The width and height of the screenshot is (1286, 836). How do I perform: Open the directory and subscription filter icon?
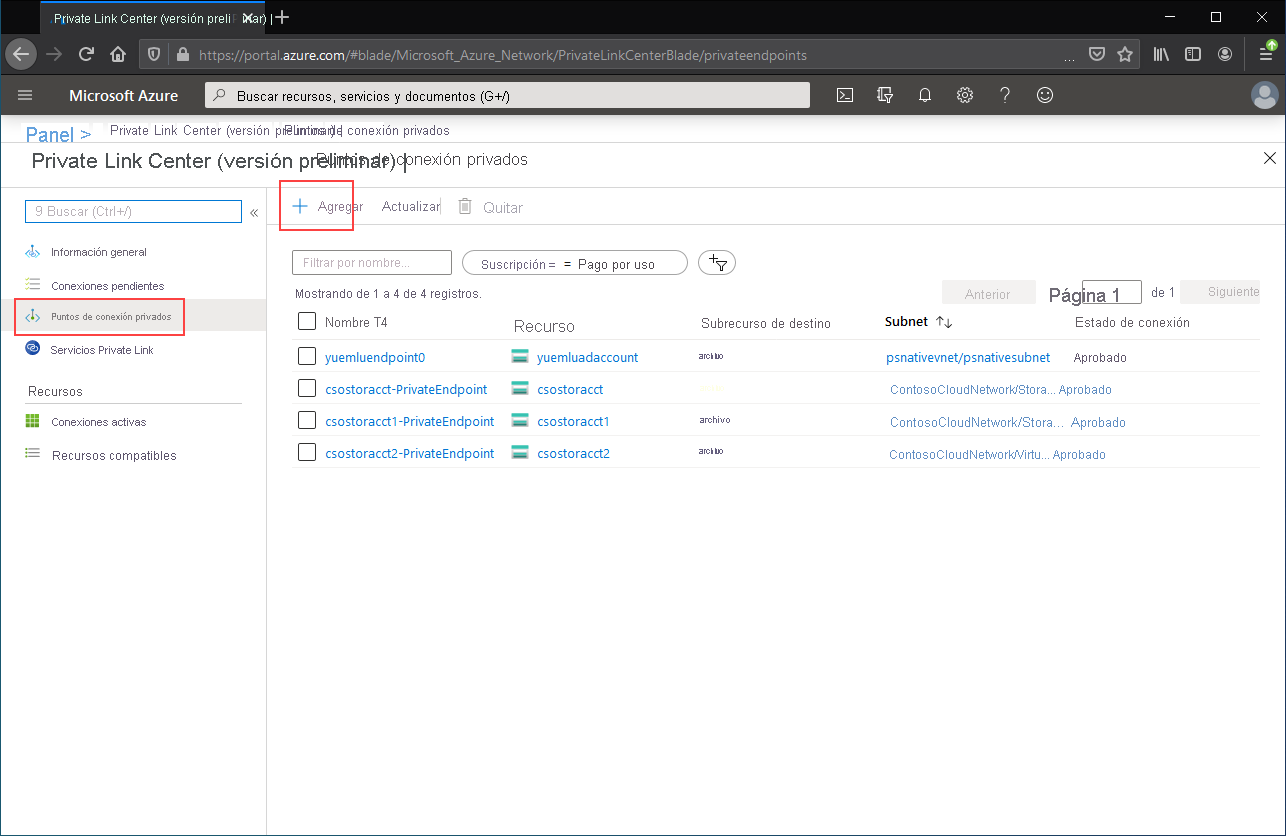pyautogui.click(x=884, y=95)
